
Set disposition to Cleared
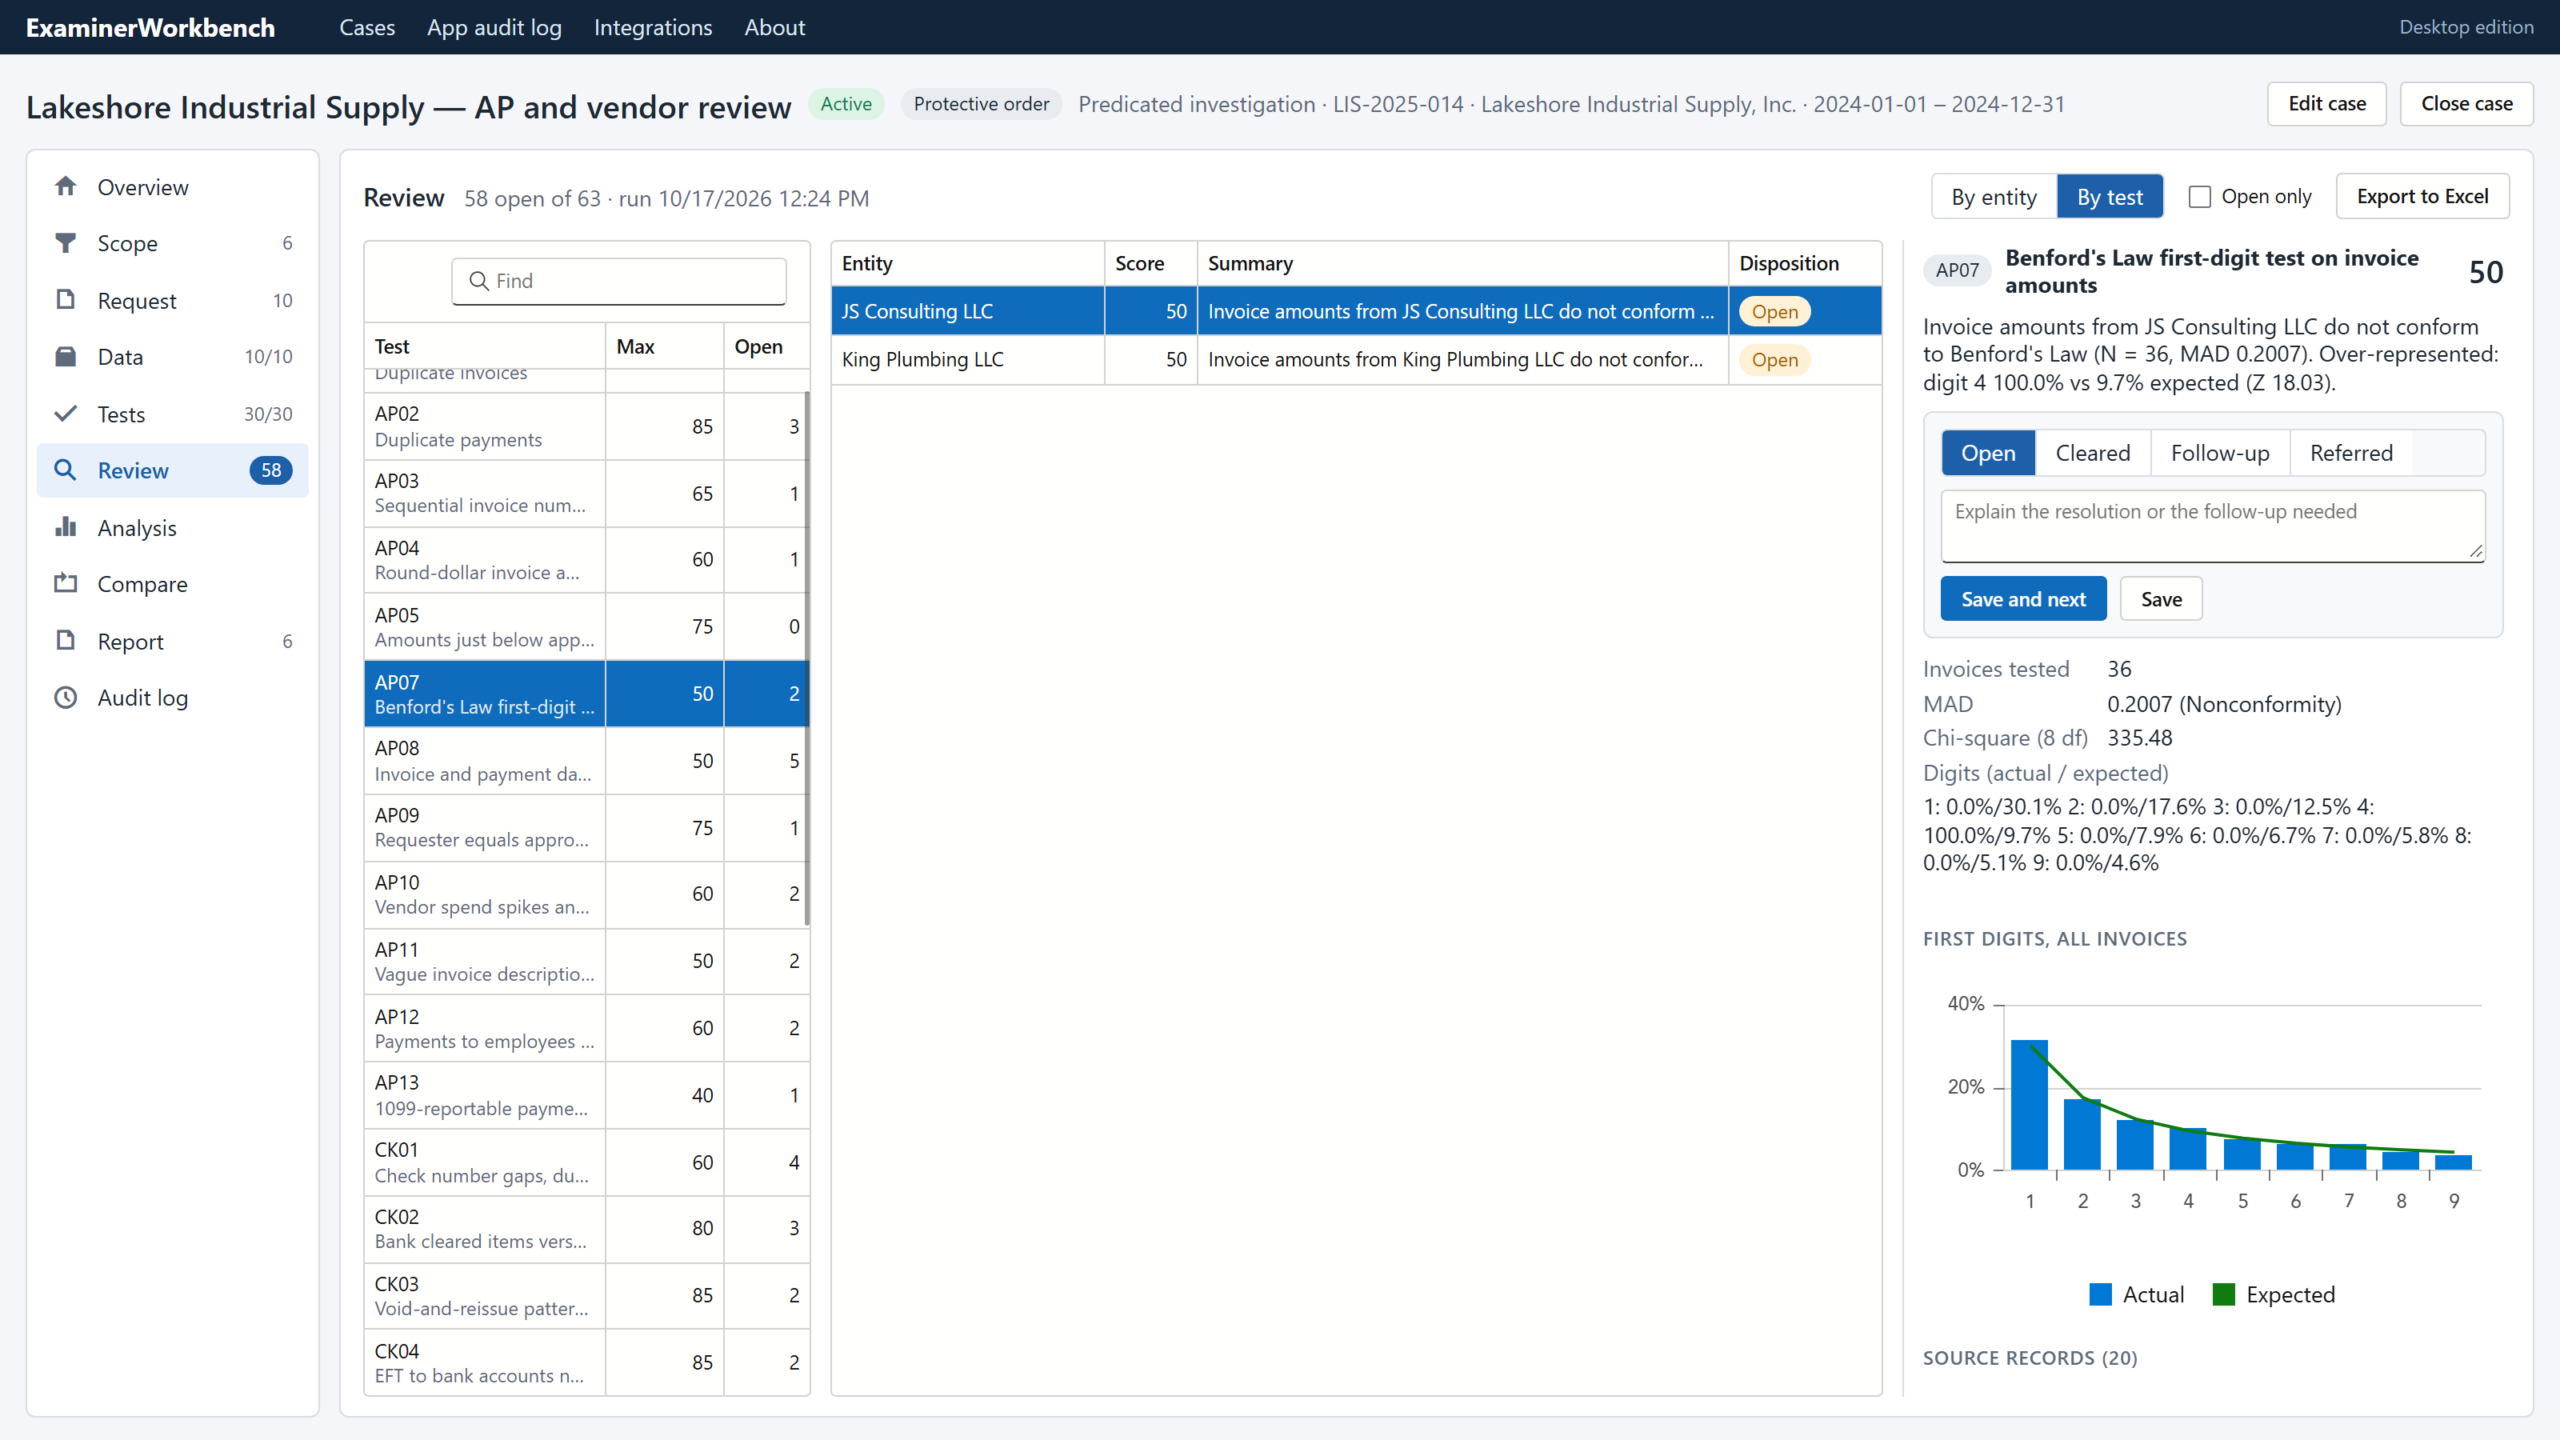coord(2093,453)
